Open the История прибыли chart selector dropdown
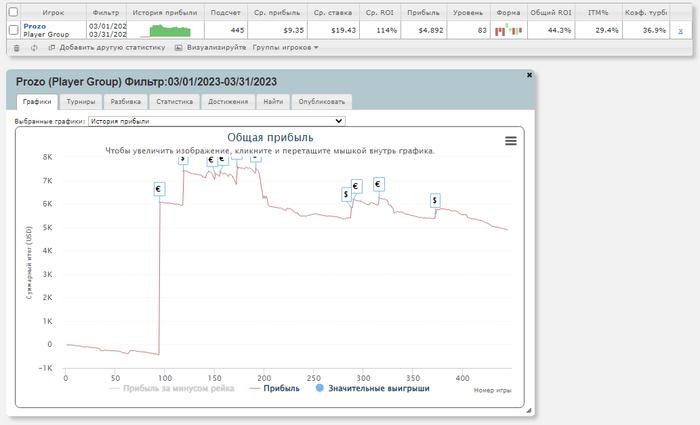Image resolution: width=700 pixels, height=425 pixels. click(x=217, y=121)
